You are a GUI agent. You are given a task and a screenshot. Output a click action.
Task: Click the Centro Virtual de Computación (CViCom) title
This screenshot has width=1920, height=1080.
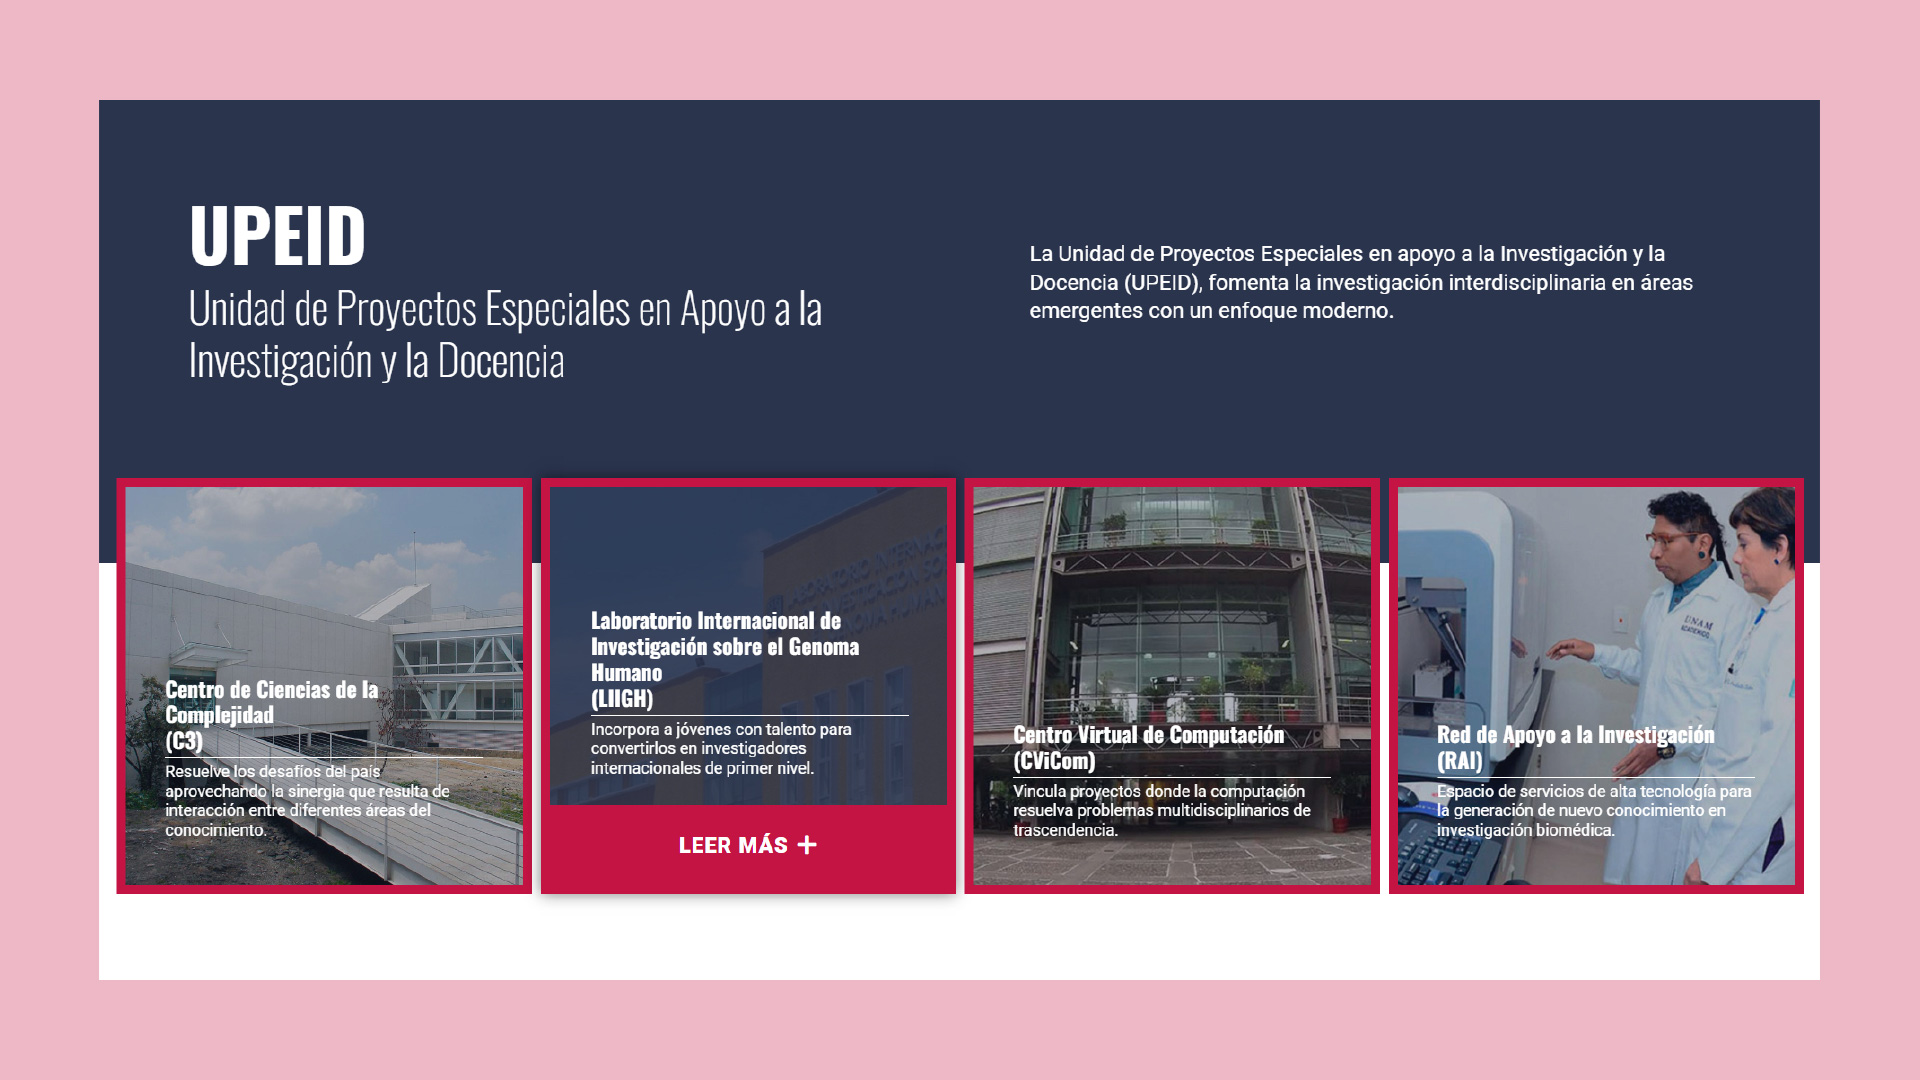point(1148,747)
